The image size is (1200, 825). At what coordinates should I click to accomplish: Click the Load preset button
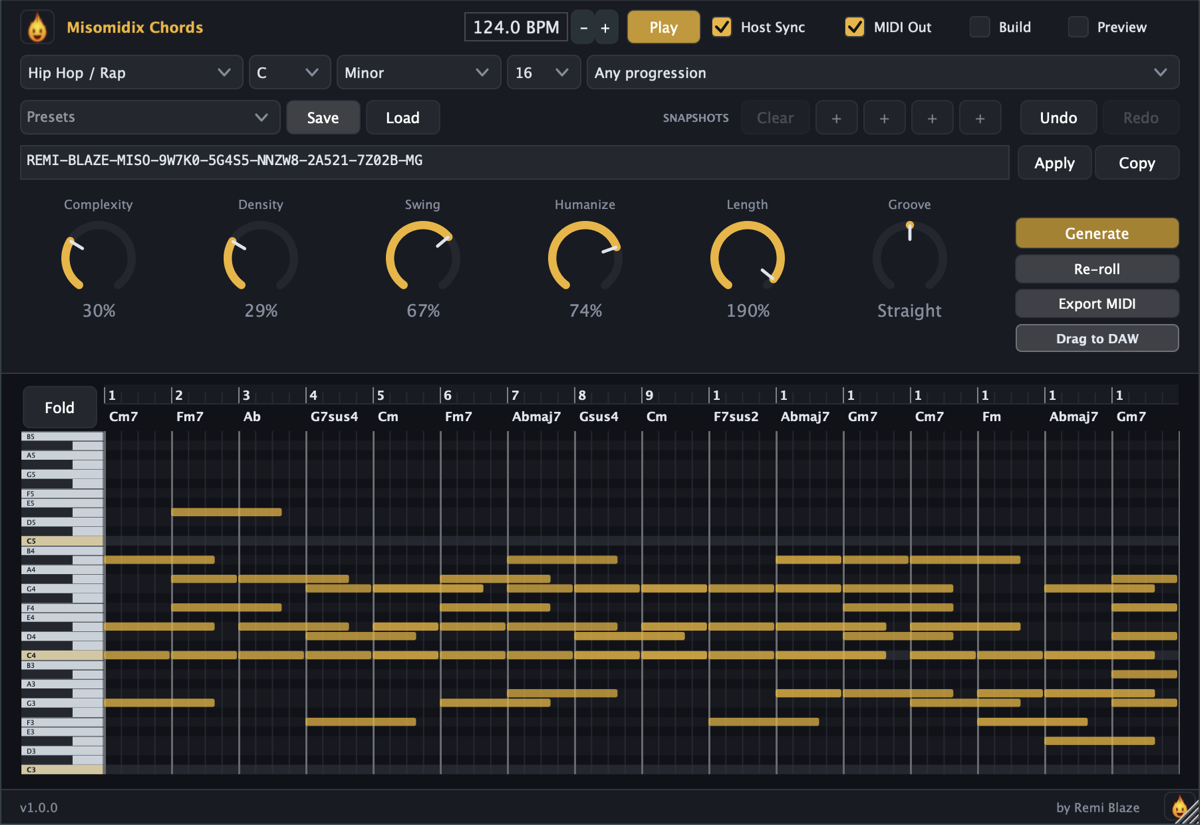(x=403, y=117)
